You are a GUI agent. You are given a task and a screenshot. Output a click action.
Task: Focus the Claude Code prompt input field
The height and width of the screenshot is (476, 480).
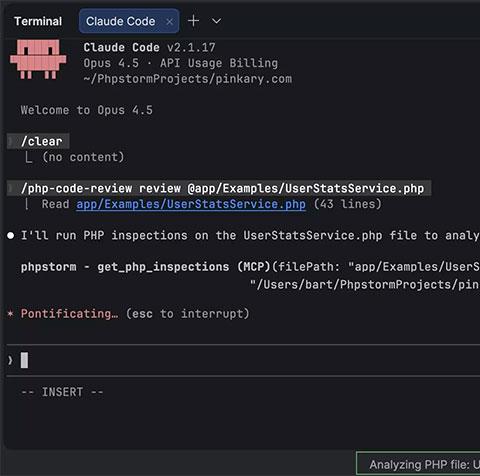243,360
